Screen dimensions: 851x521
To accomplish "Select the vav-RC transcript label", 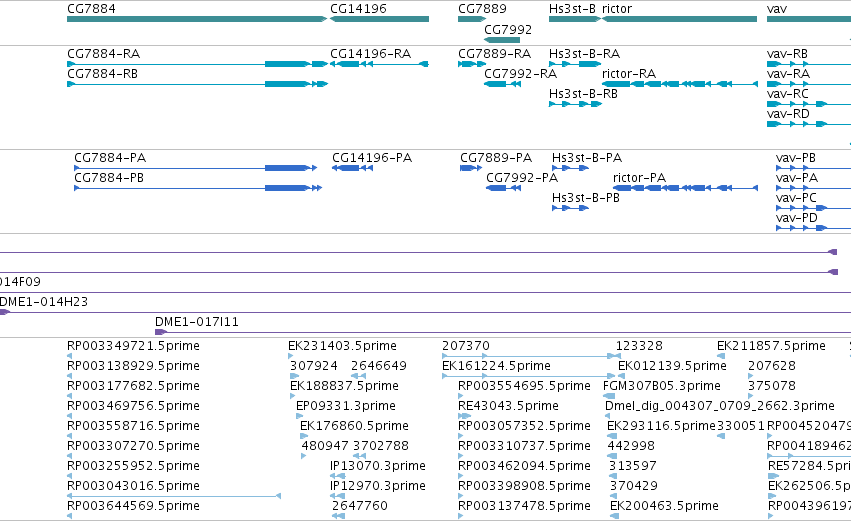I will (x=788, y=94).
